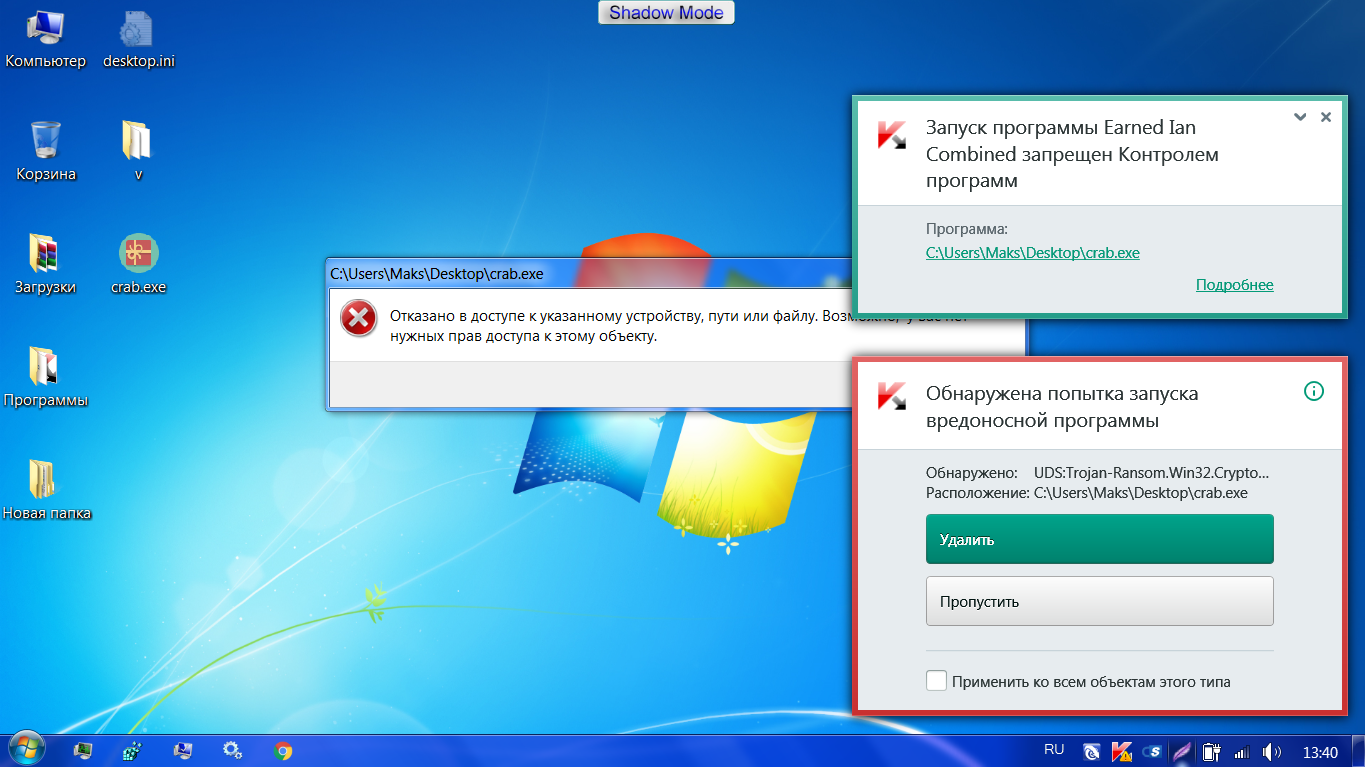Select the crab.exe desktop file
This screenshot has width=1365, height=767.
(x=138, y=264)
